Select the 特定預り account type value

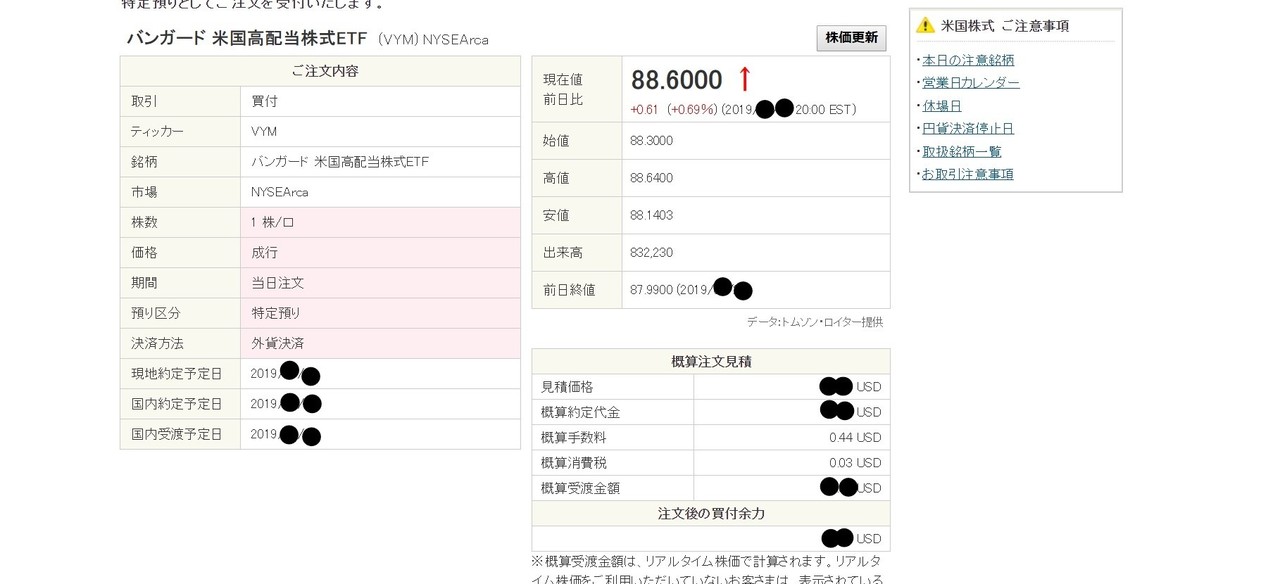pos(276,313)
